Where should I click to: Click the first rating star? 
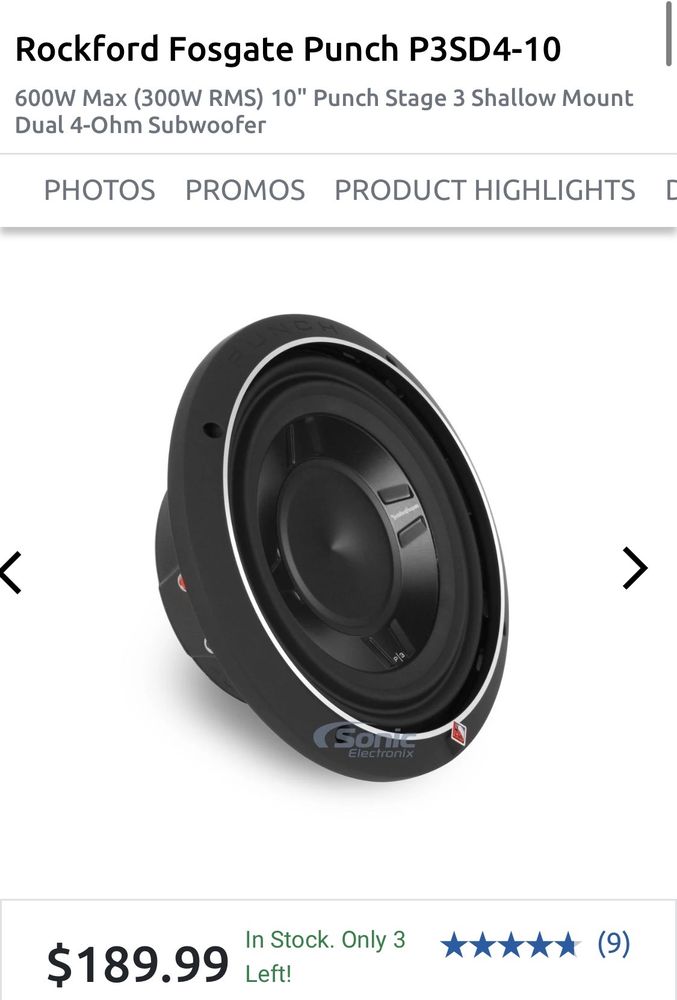455,945
